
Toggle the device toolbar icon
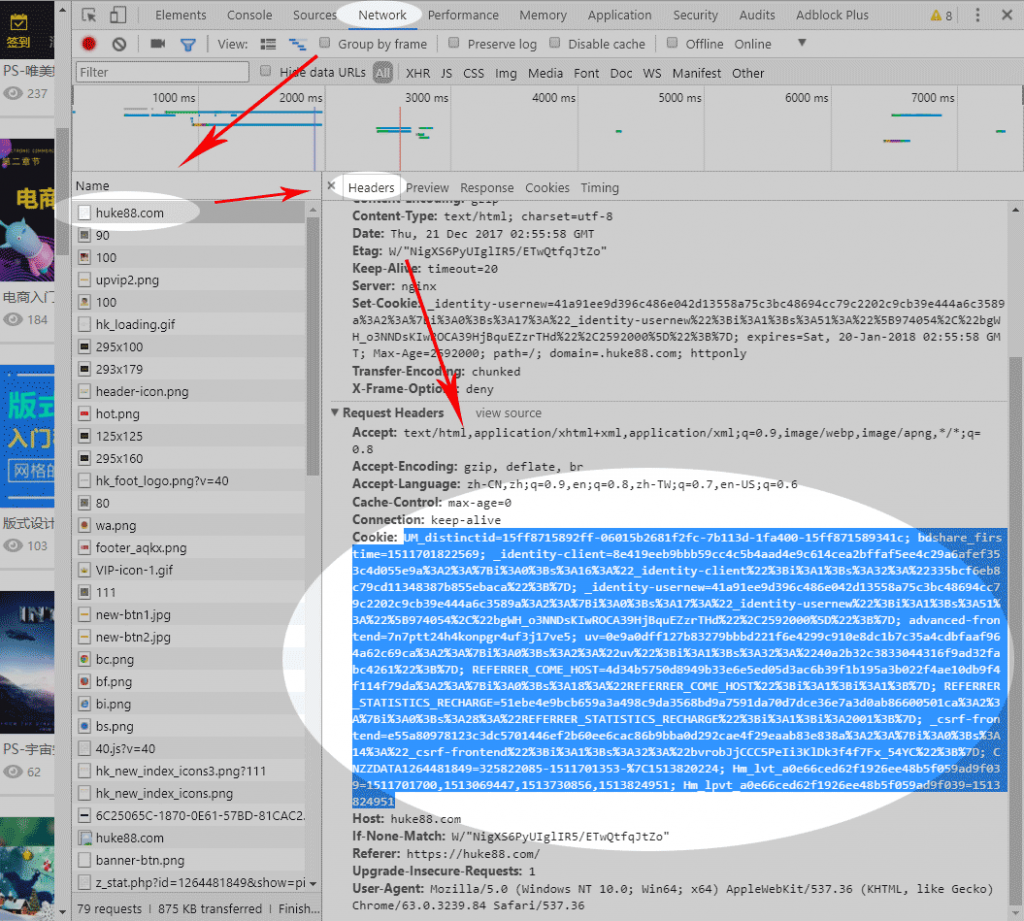[x=118, y=15]
